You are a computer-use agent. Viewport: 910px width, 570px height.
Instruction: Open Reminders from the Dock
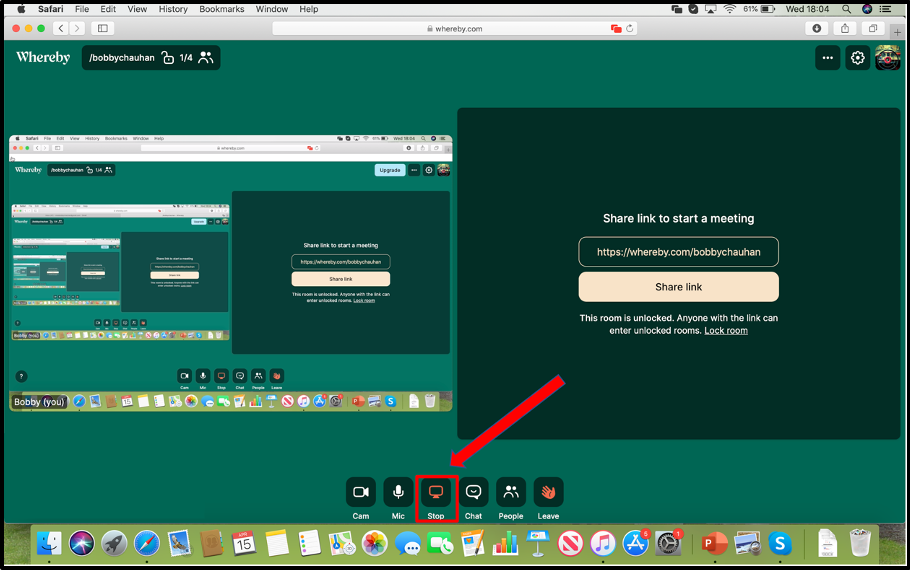click(309, 544)
